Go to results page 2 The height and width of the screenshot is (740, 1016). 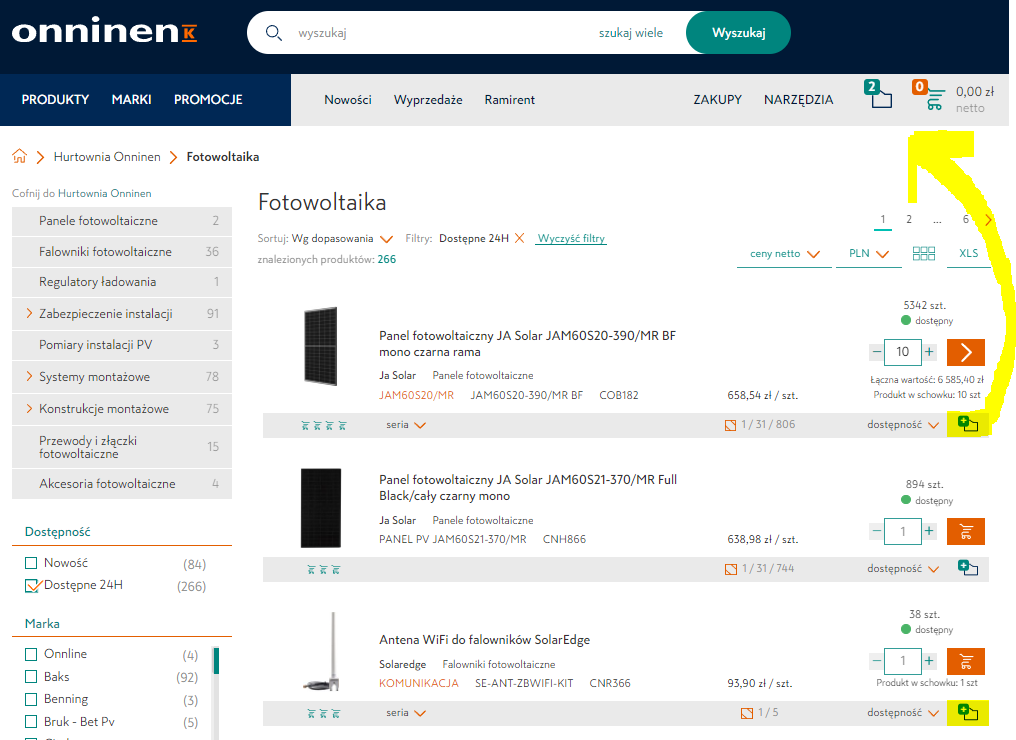pyautogui.click(x=909, y=220)
